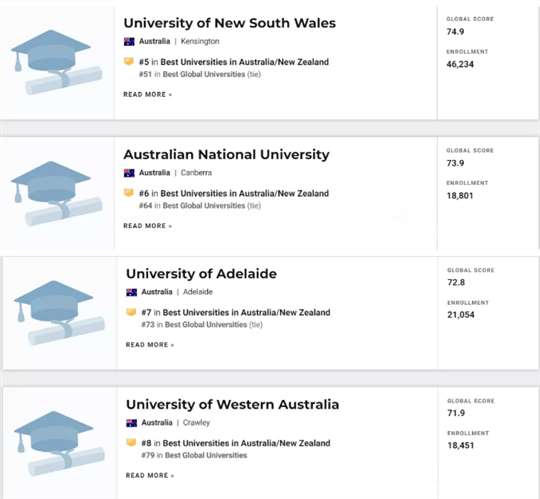The width and height of the screenshot is (540, 499).
Task: Click Australian flag icon beside Kensington
Action: [129, 41]
